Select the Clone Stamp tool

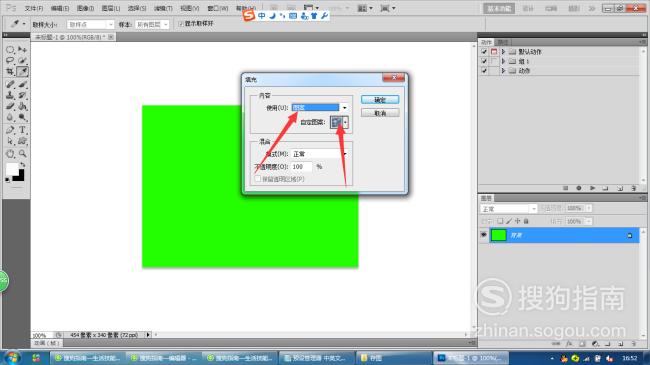(10, 95)
